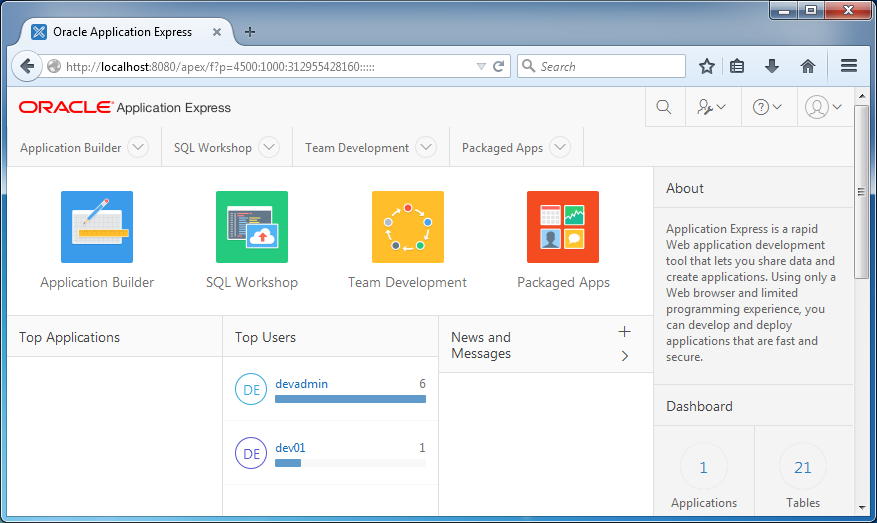The width and height of the screenshot is (877, 523).
Task: Open the Packaged Apps tile icon
Action: pyautogui.click(x=563, y=227)
